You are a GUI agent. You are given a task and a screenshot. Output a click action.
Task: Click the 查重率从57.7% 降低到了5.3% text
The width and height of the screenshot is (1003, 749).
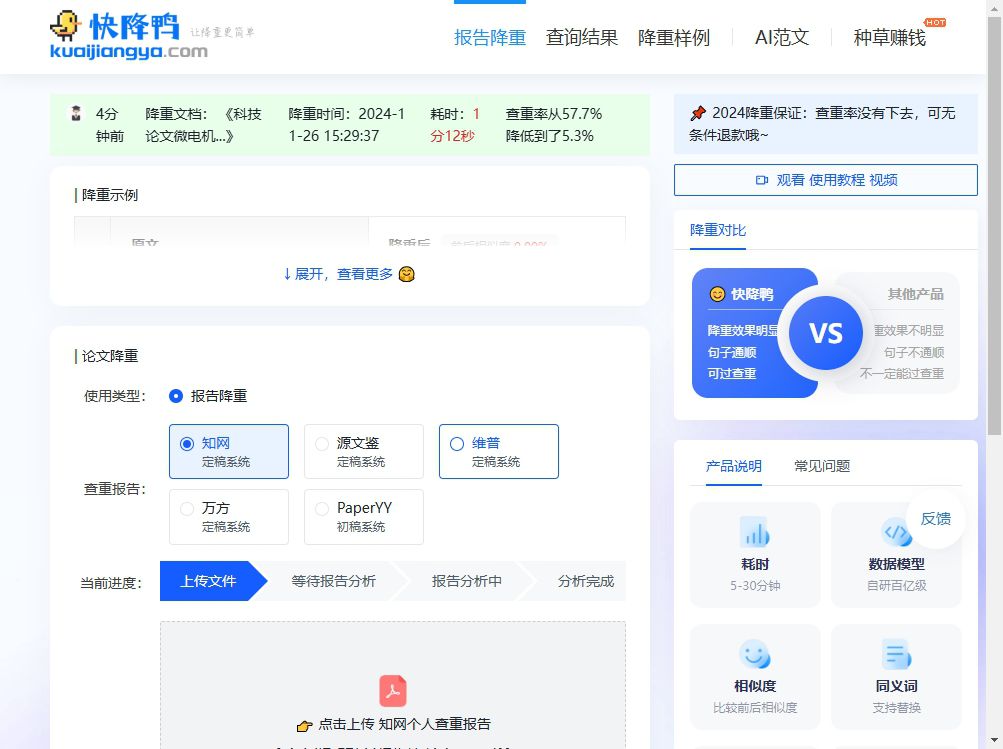553,125
